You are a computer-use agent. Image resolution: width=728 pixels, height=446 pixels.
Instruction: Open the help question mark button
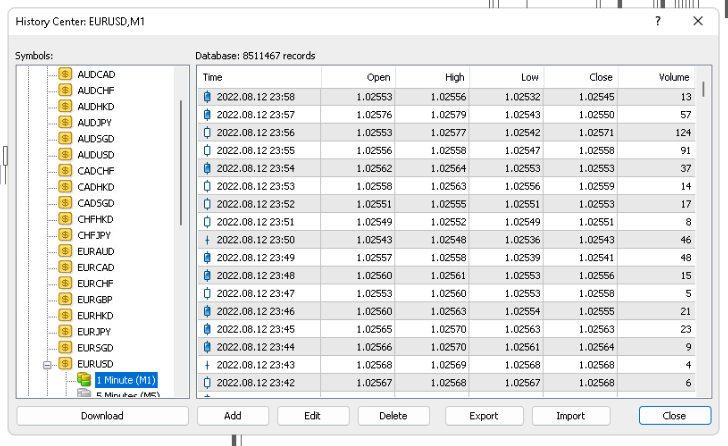click(x=657, y=20)
